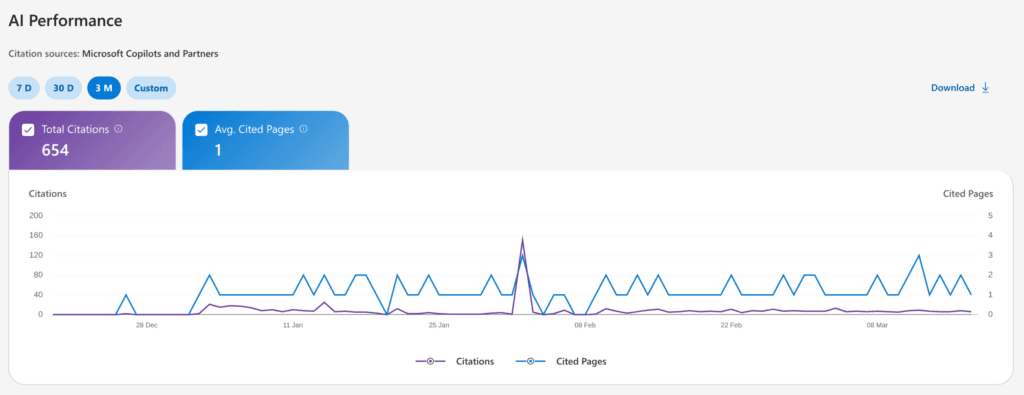This screenshot has width=1024, height=395.
Task: Click the 25 Jan axis label
Action: [439, 324]
